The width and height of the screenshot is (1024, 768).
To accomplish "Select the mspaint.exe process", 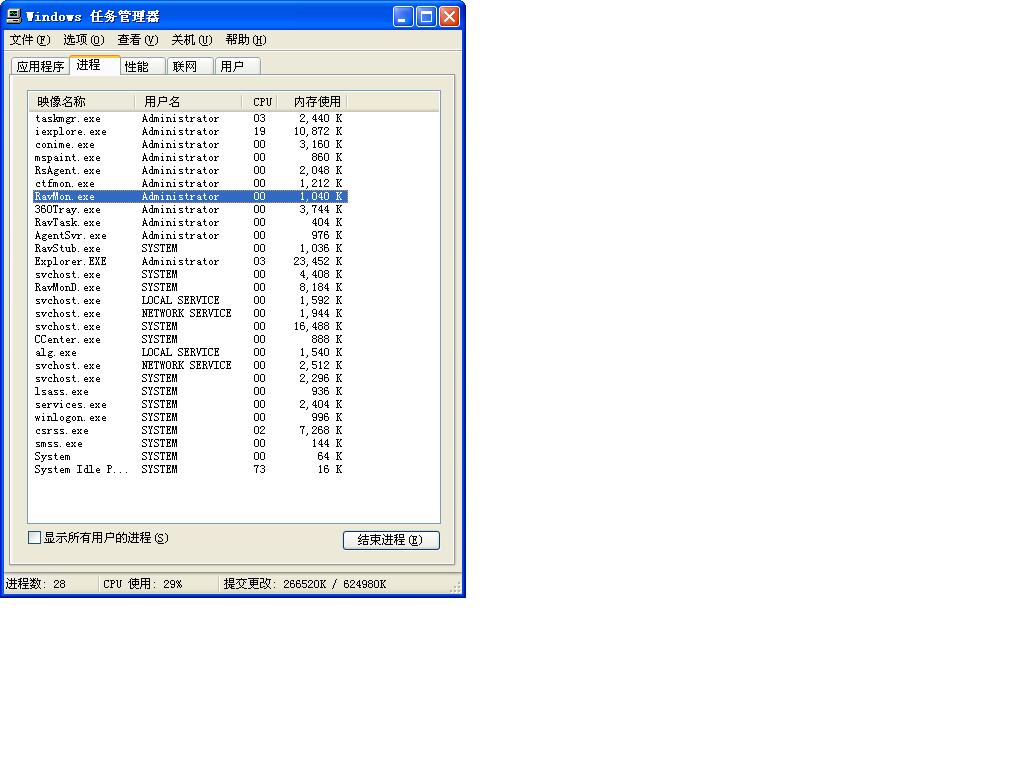I will click(x=189, y=158).
